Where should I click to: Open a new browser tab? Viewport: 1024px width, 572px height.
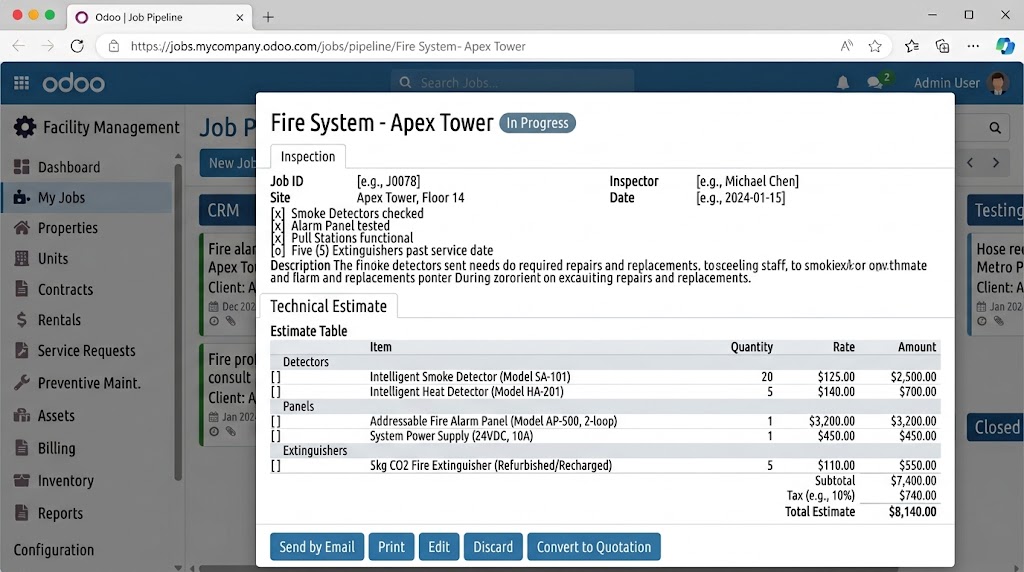click(x=268, y=17)
